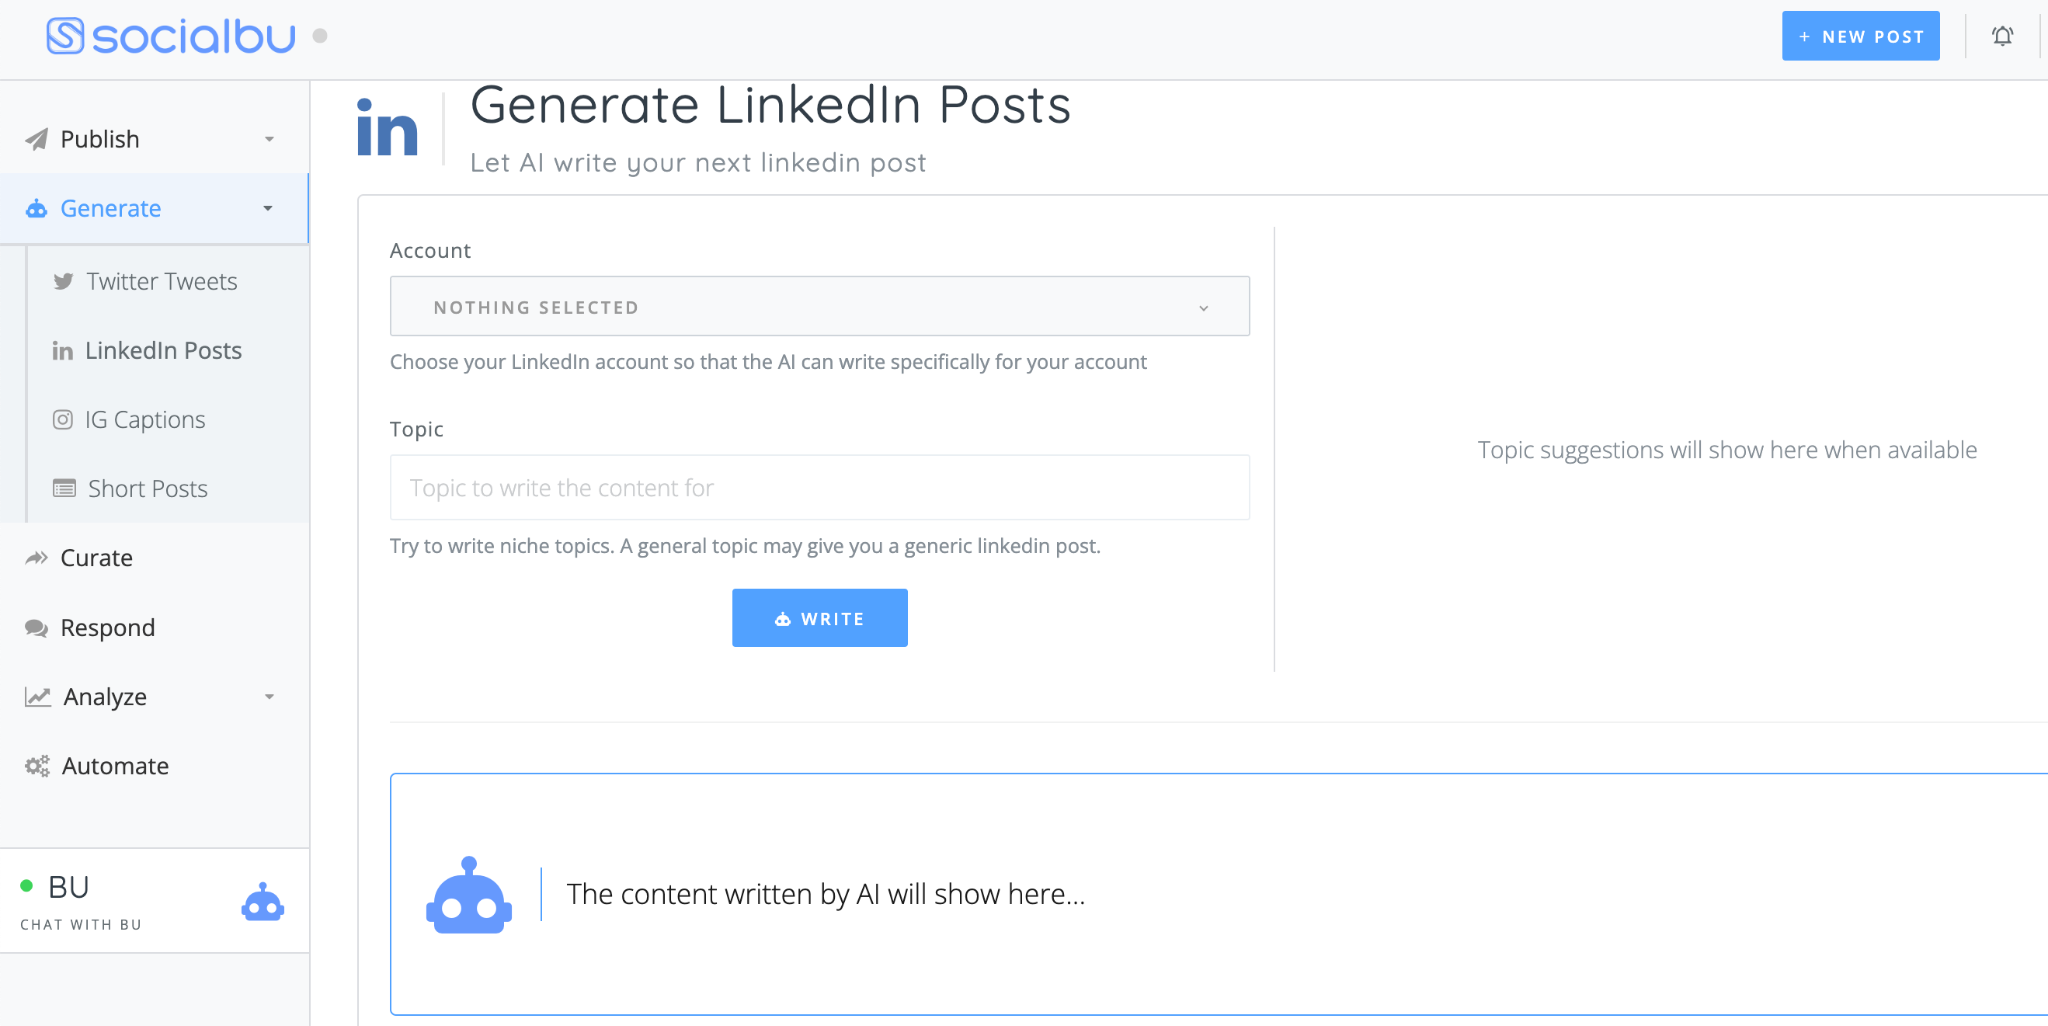The image size is (2048, 1026).
Task: Click the New Post button
Action: tap(1860, 37)
